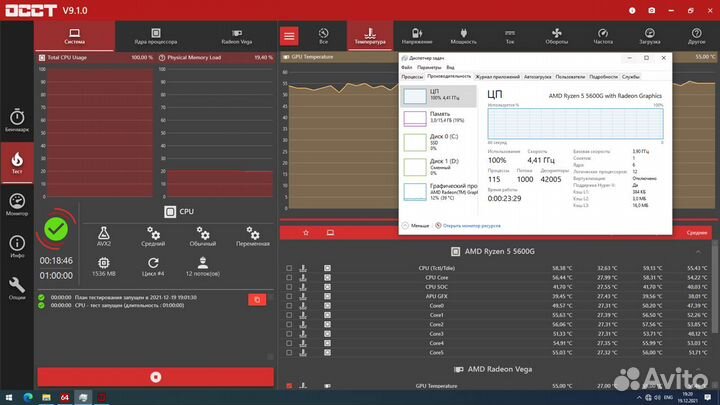Open Файл menu in Task Manager
The image size is (720, 405).
(x=406, y=68)
